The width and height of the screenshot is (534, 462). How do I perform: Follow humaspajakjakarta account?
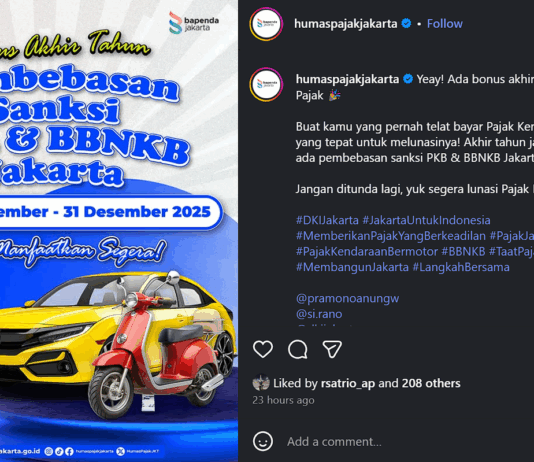click(444, 23)
